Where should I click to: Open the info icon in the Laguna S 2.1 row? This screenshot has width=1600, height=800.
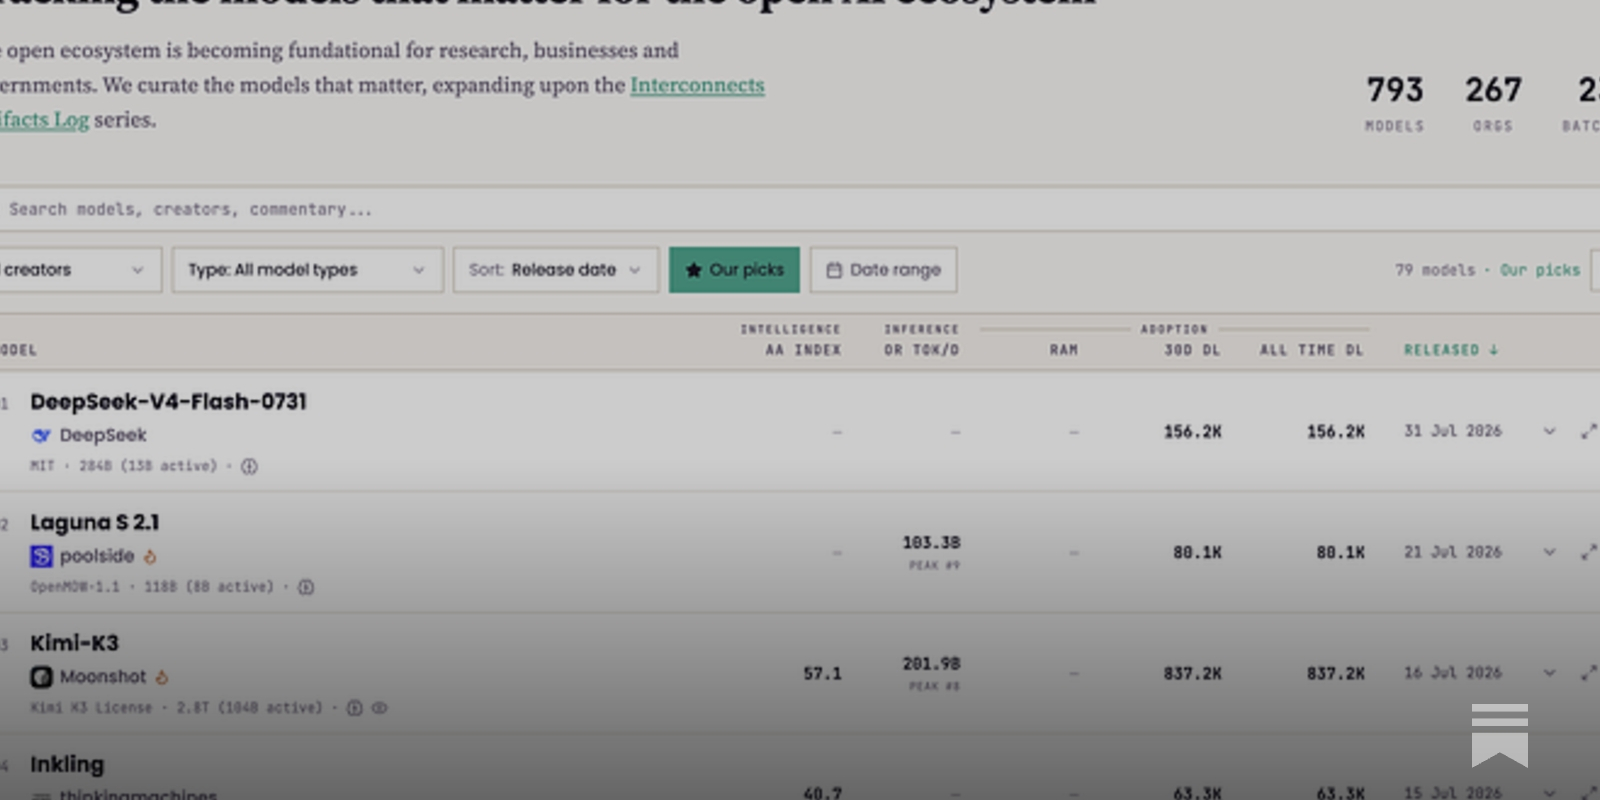pyautogui.click(x=306, y=587)
